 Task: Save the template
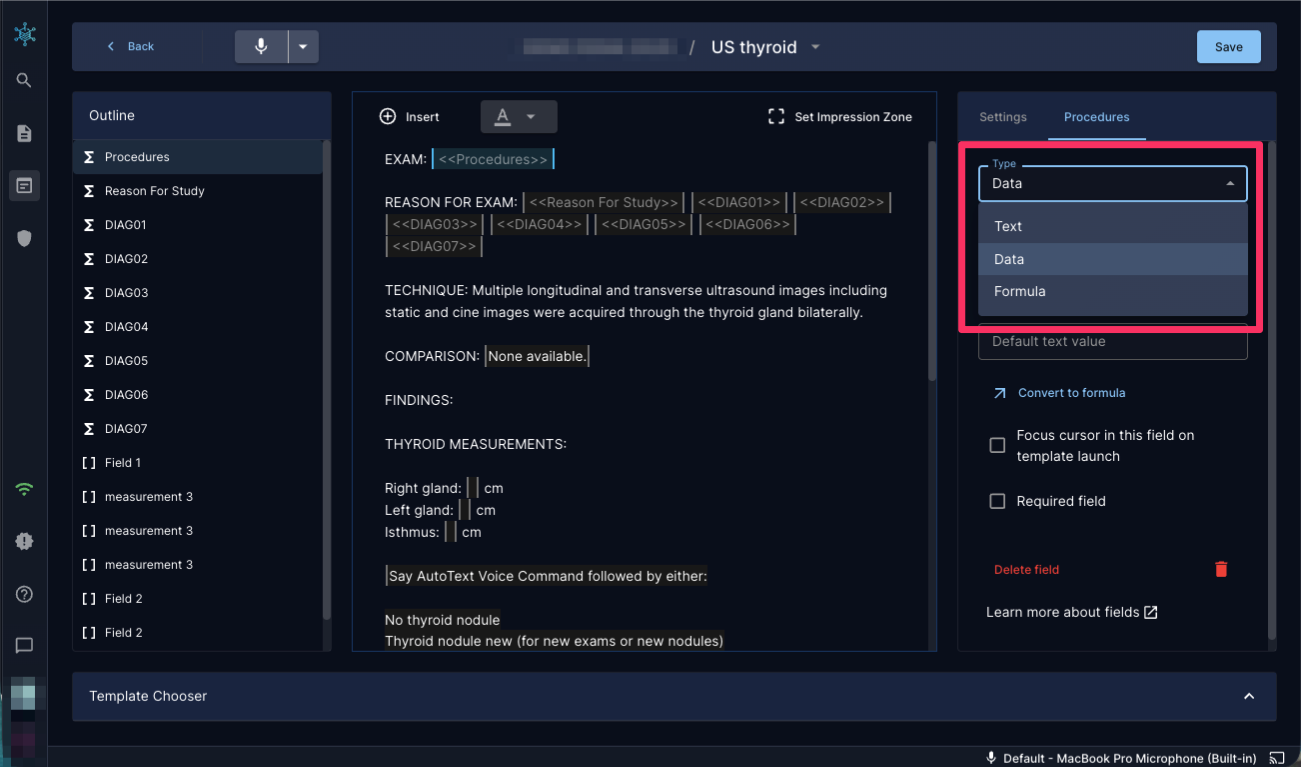coord(1228,47)
